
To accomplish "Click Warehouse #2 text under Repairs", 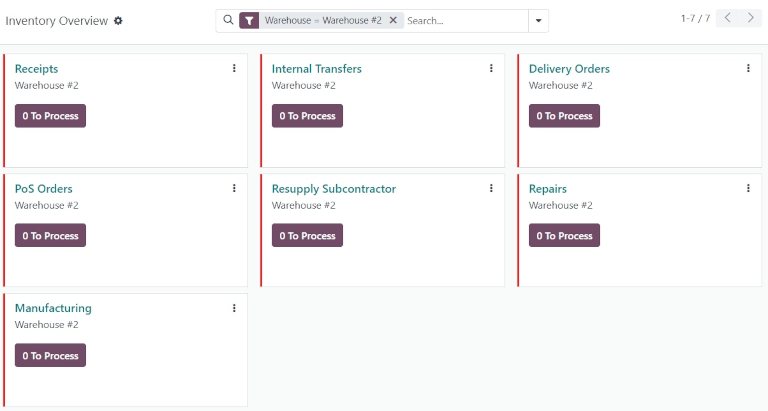I will [561, 205].
